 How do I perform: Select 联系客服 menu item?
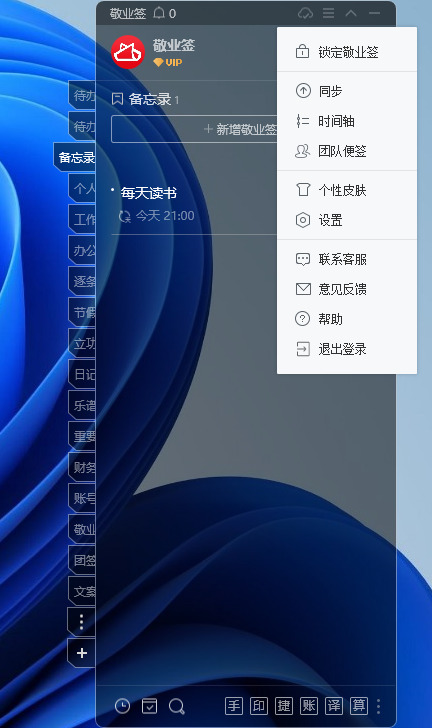pos(347,259)
